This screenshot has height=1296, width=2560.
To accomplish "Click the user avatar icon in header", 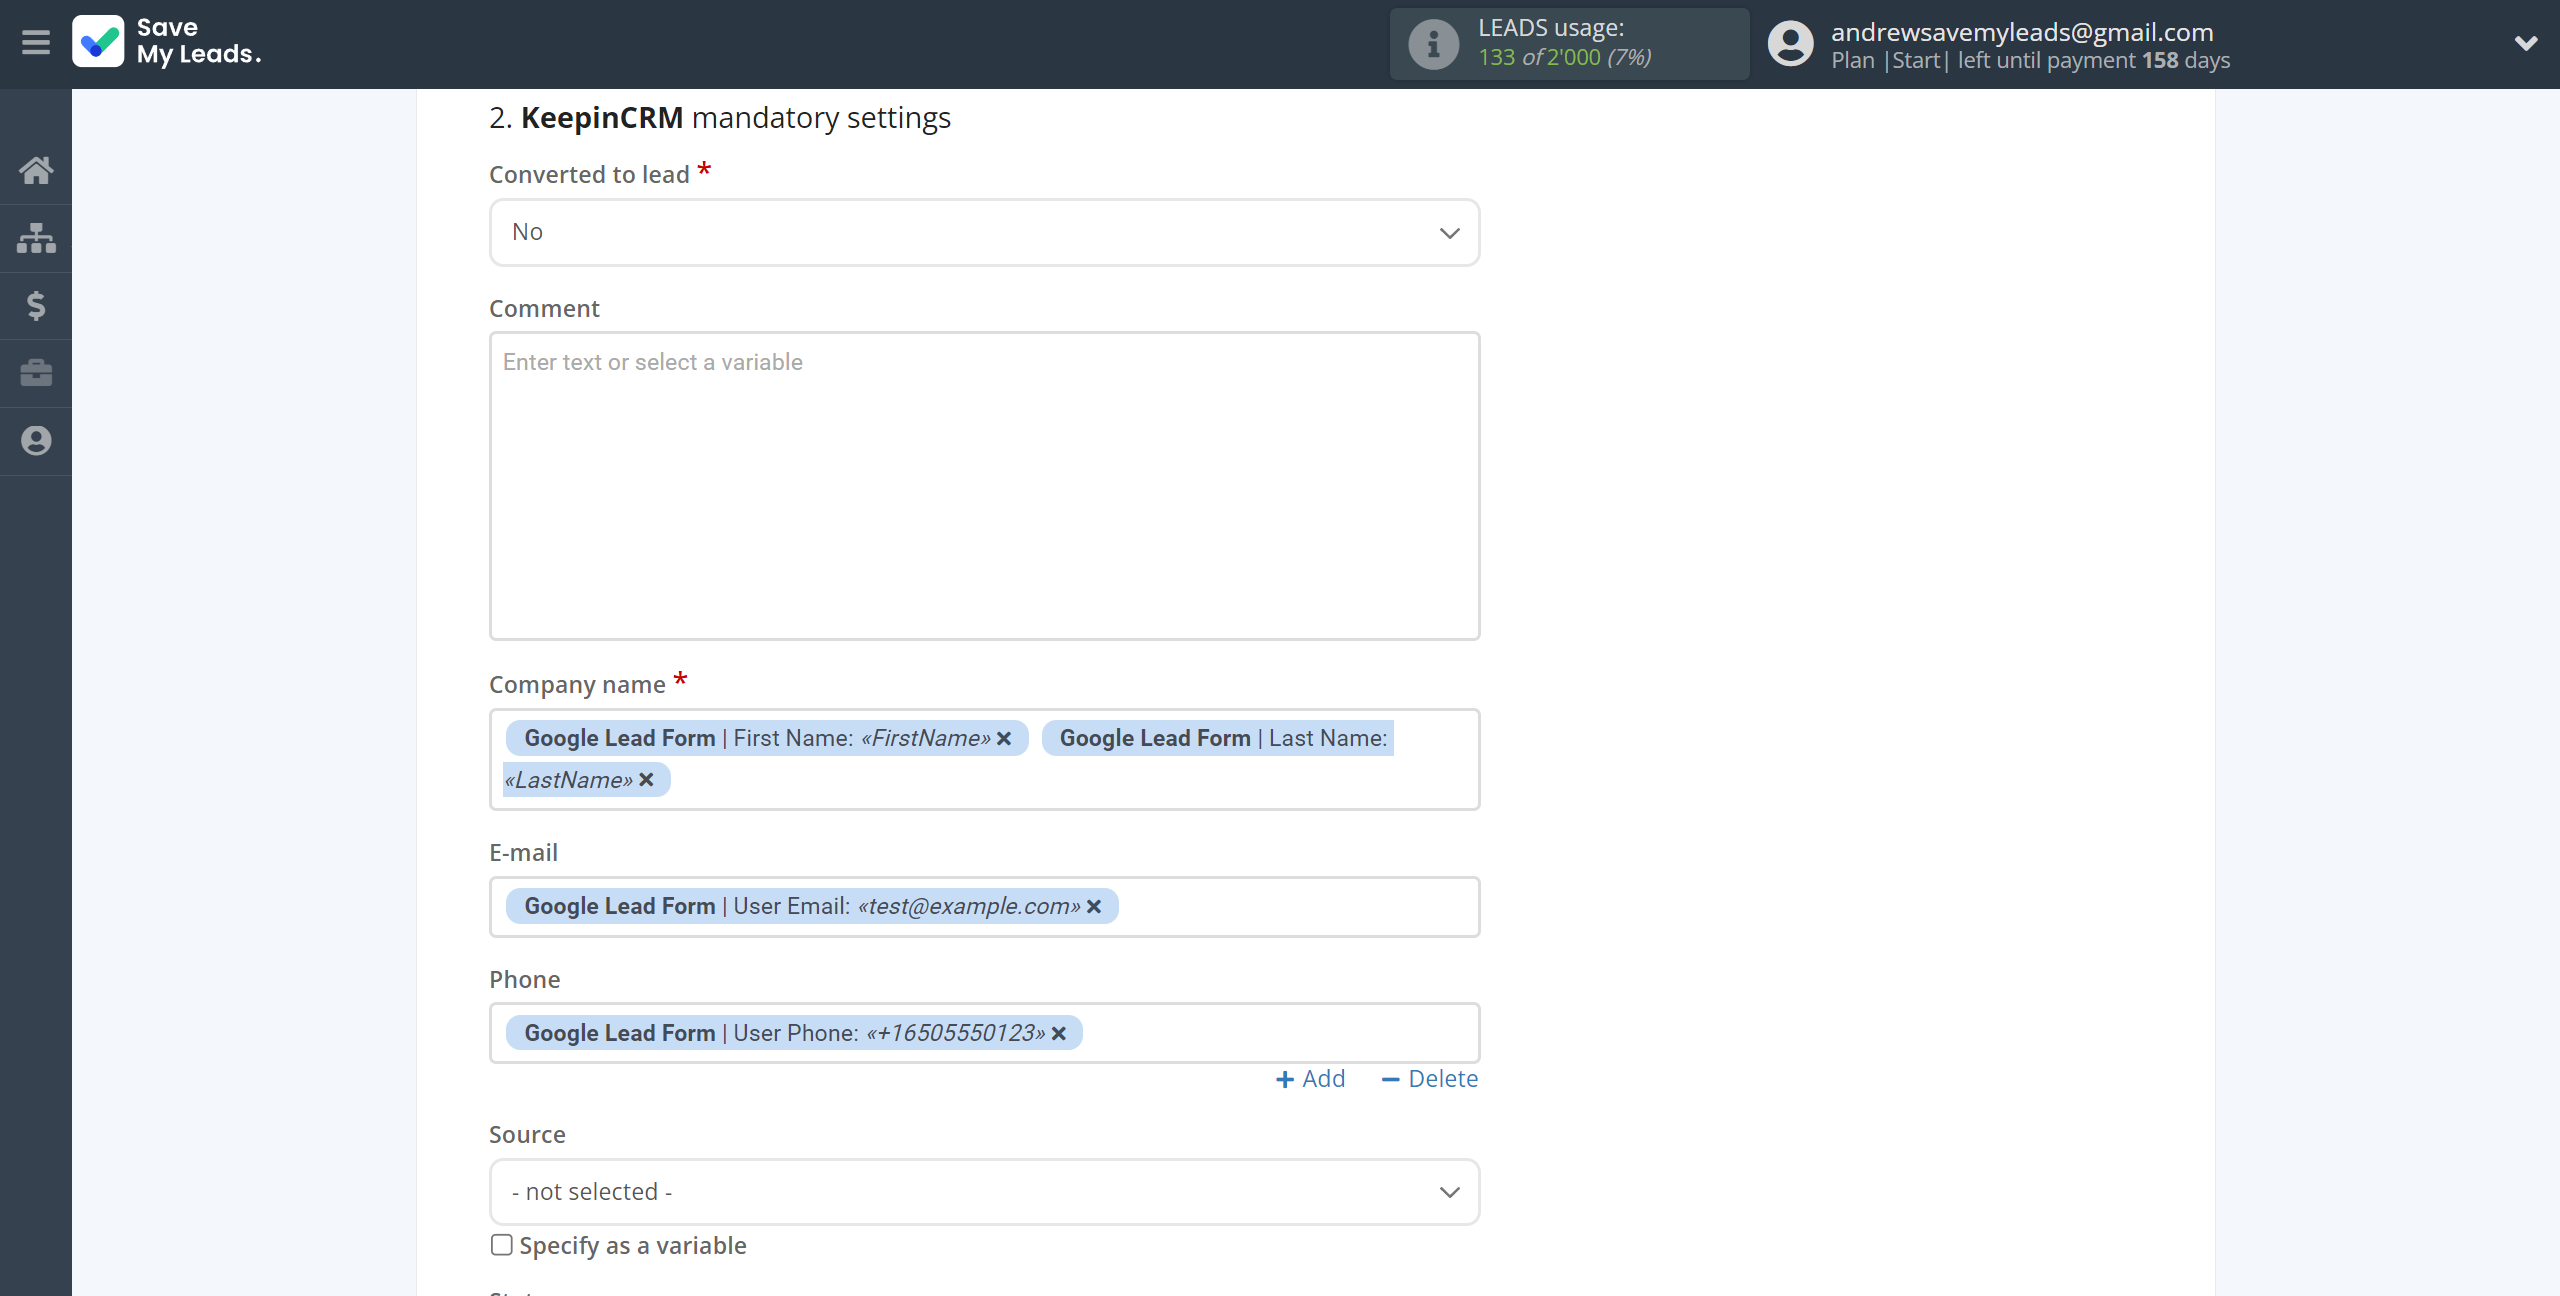I will (x=1790, y=44).
